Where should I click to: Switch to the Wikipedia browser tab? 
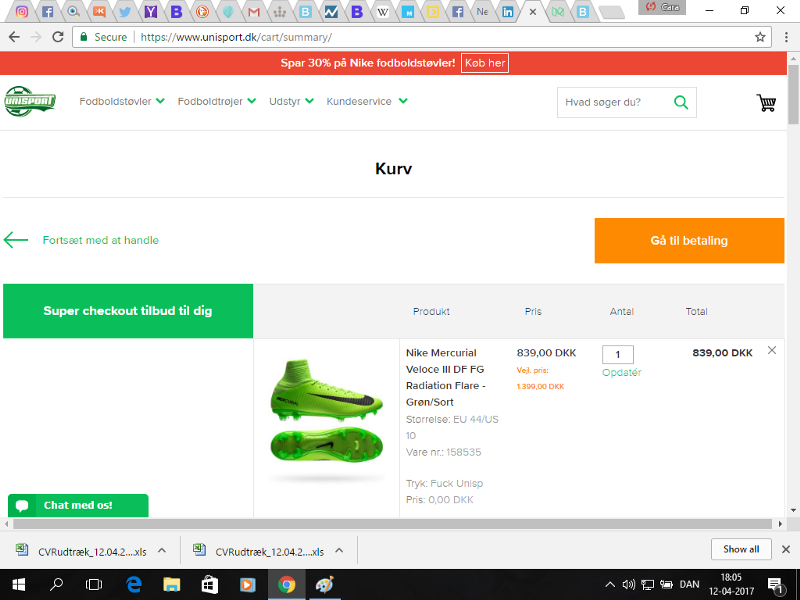pyautogui.click(x=382, y=11)
